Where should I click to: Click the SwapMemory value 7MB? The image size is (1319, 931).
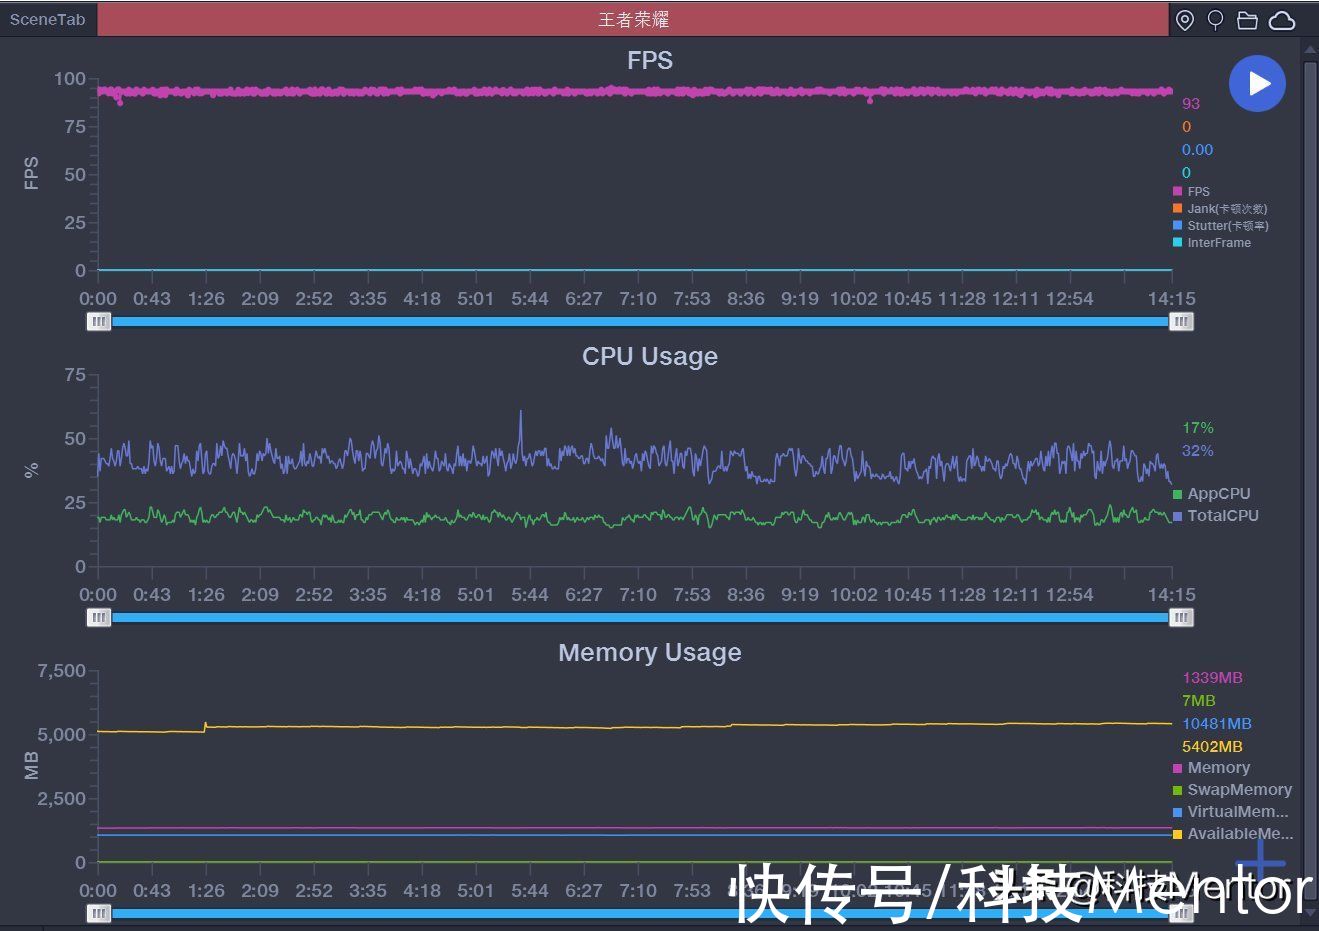tap(1198, 700)
